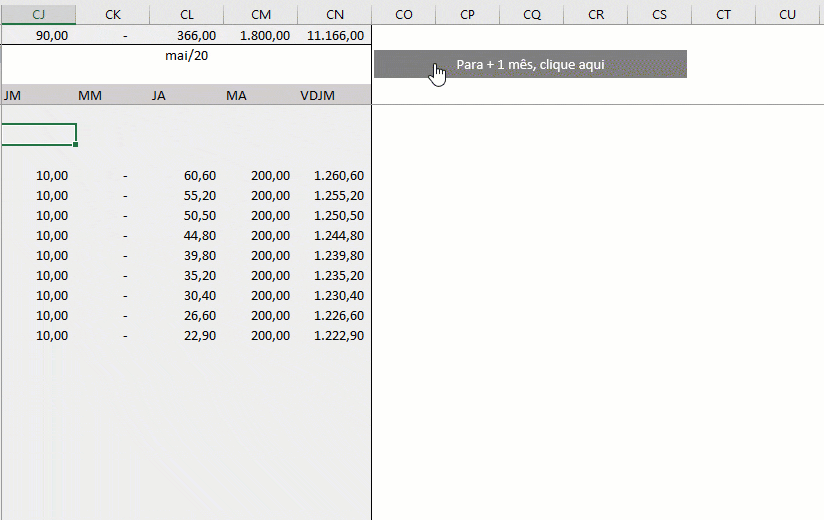
Task: Click the cell showing 1.800,00
Action: click(x=261, y=35)
